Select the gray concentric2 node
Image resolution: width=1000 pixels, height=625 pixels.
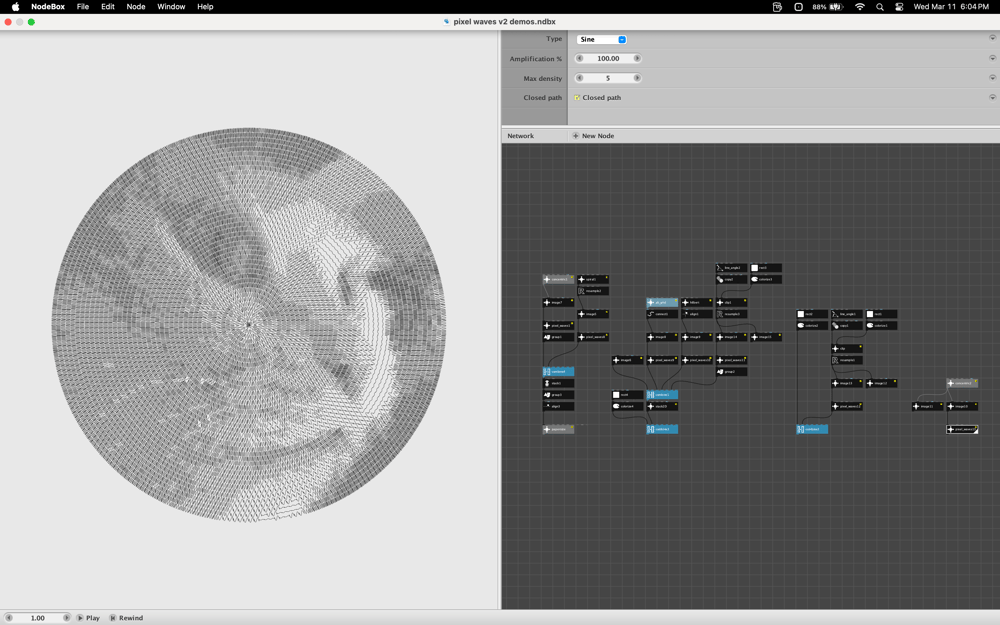click(x=962, y=383)
